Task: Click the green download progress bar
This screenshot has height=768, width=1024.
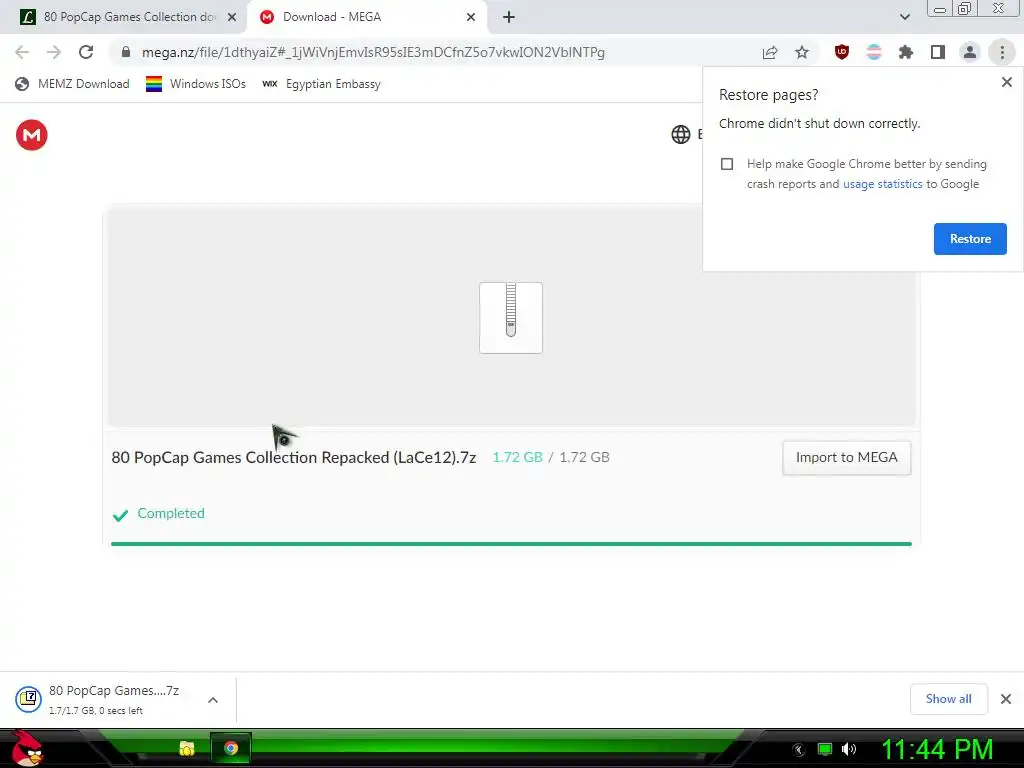Action: (511, 543)
